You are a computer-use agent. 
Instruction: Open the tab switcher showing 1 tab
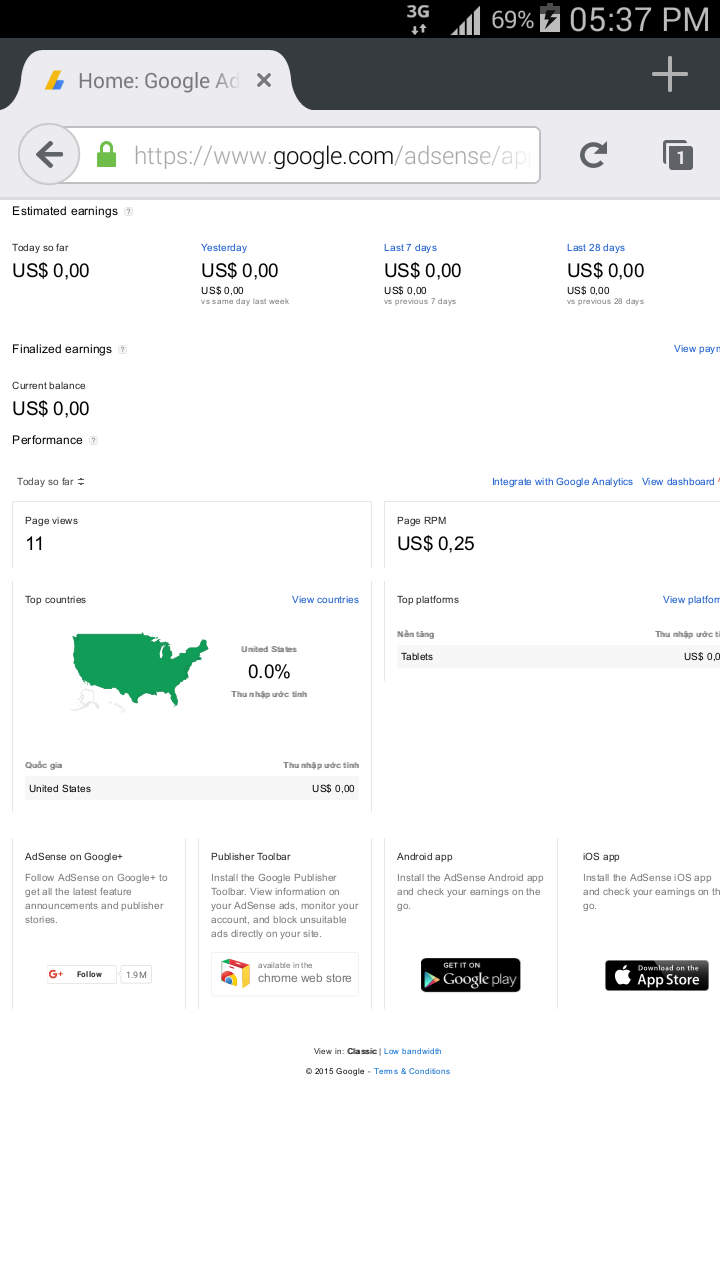point(678,155)
